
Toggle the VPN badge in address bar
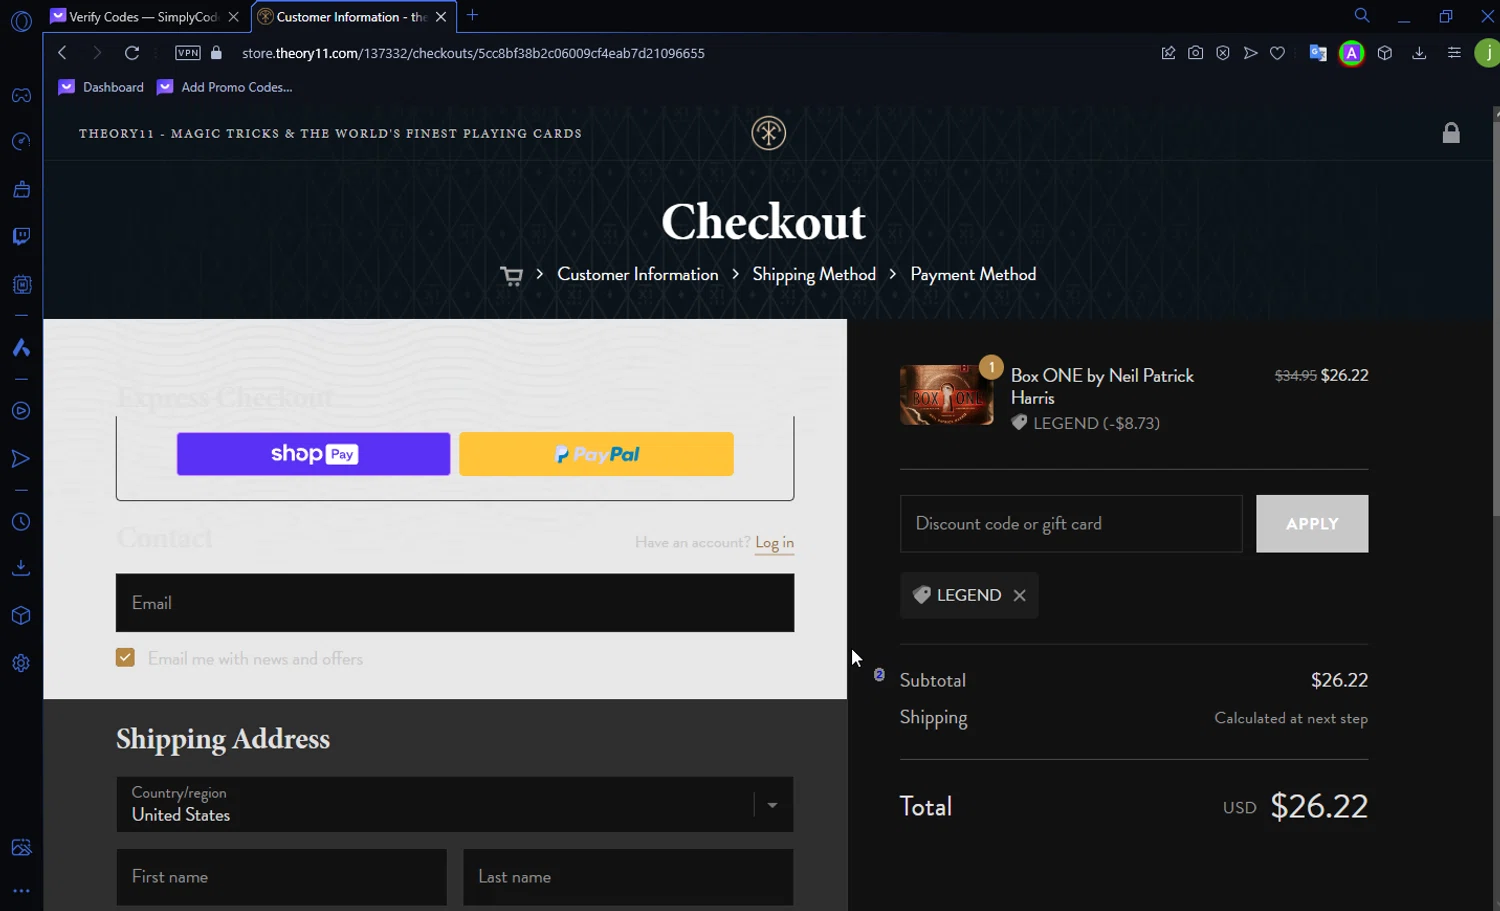pyautogui.click(x=188, y=53)
